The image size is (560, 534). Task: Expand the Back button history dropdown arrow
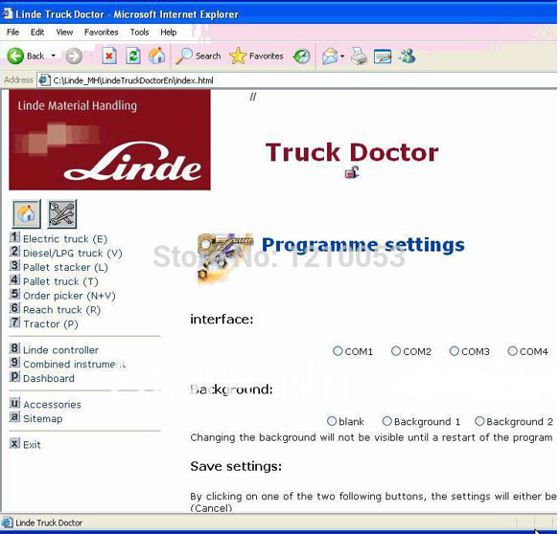coord(54,56)
